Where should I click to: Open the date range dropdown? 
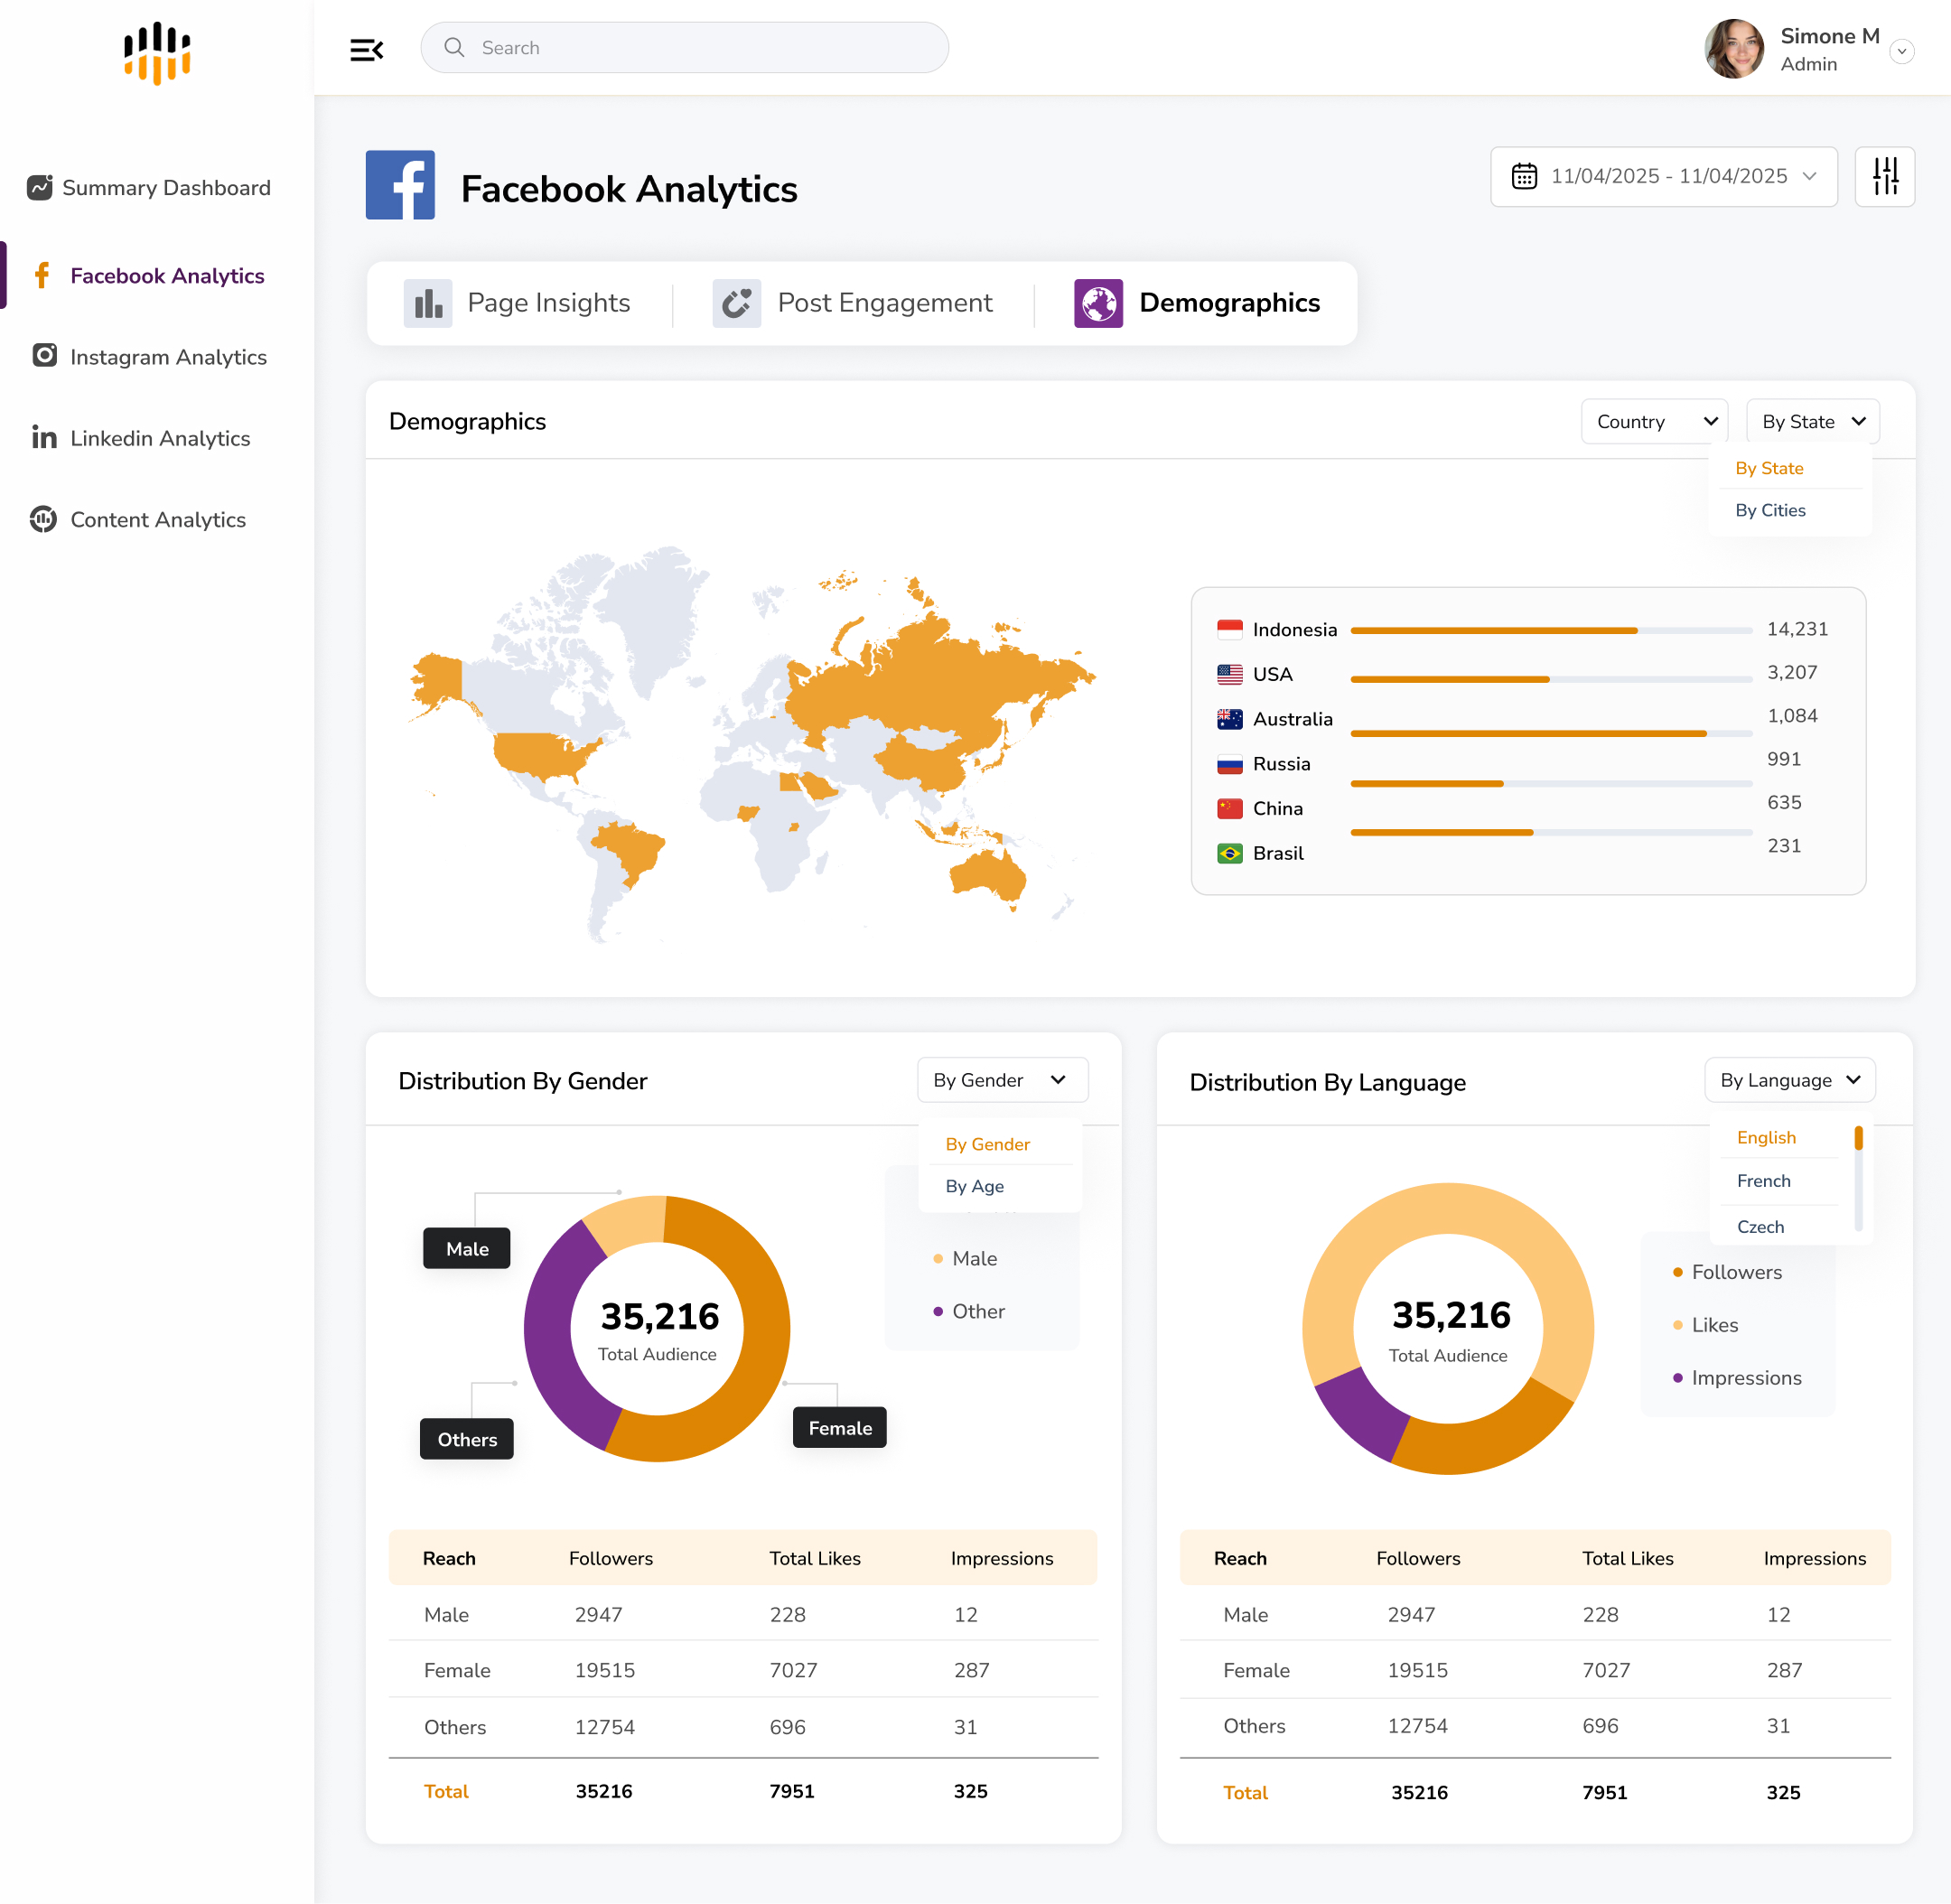coord(1664,176)
